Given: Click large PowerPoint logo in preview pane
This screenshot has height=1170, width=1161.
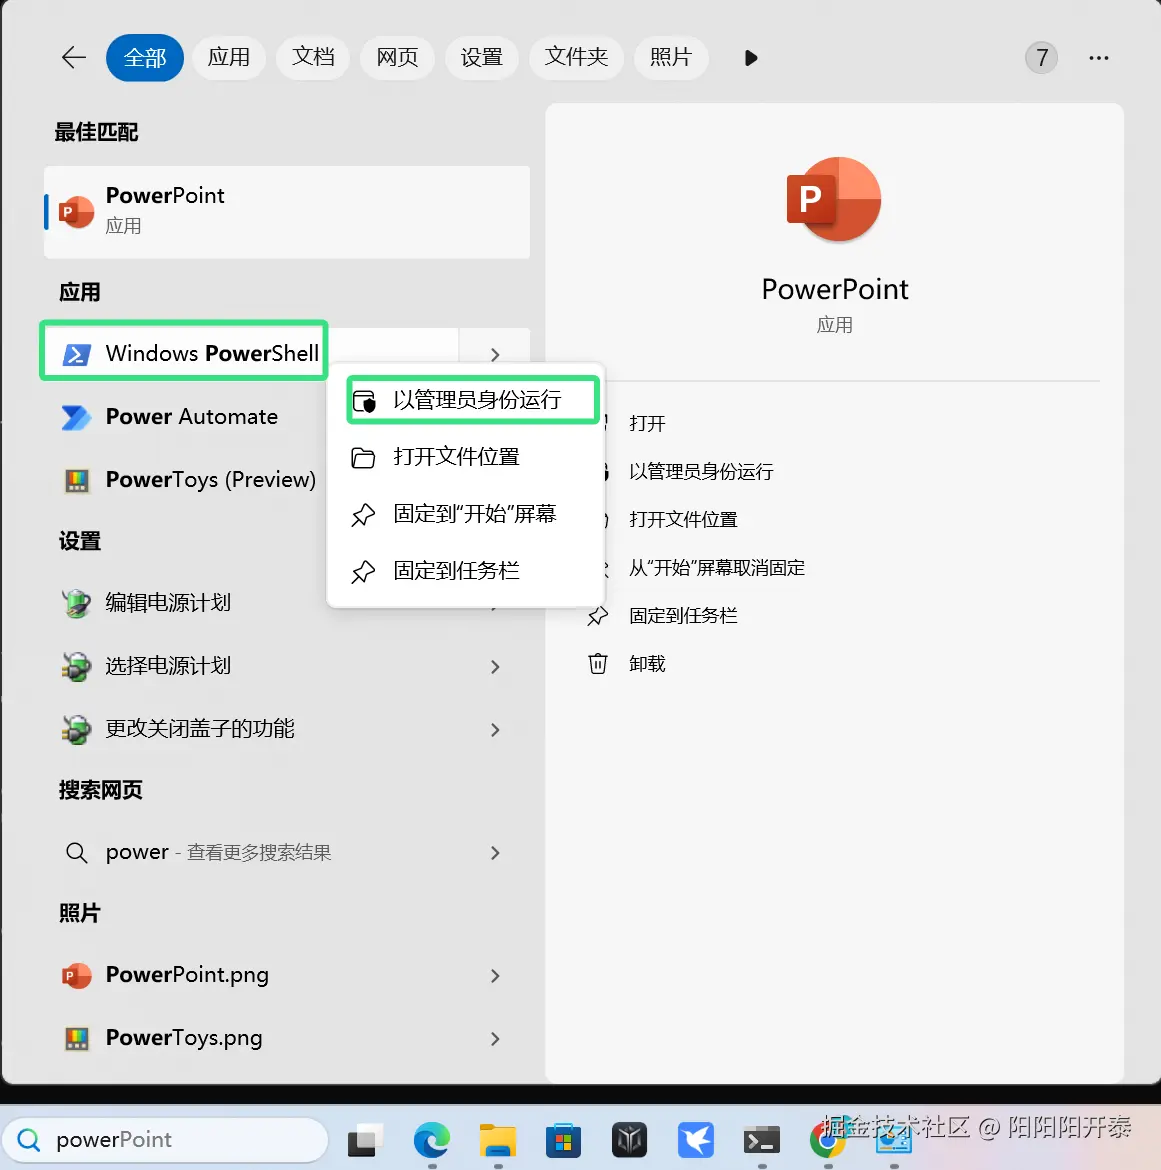Looking at the screenshot, I should 834,199.
